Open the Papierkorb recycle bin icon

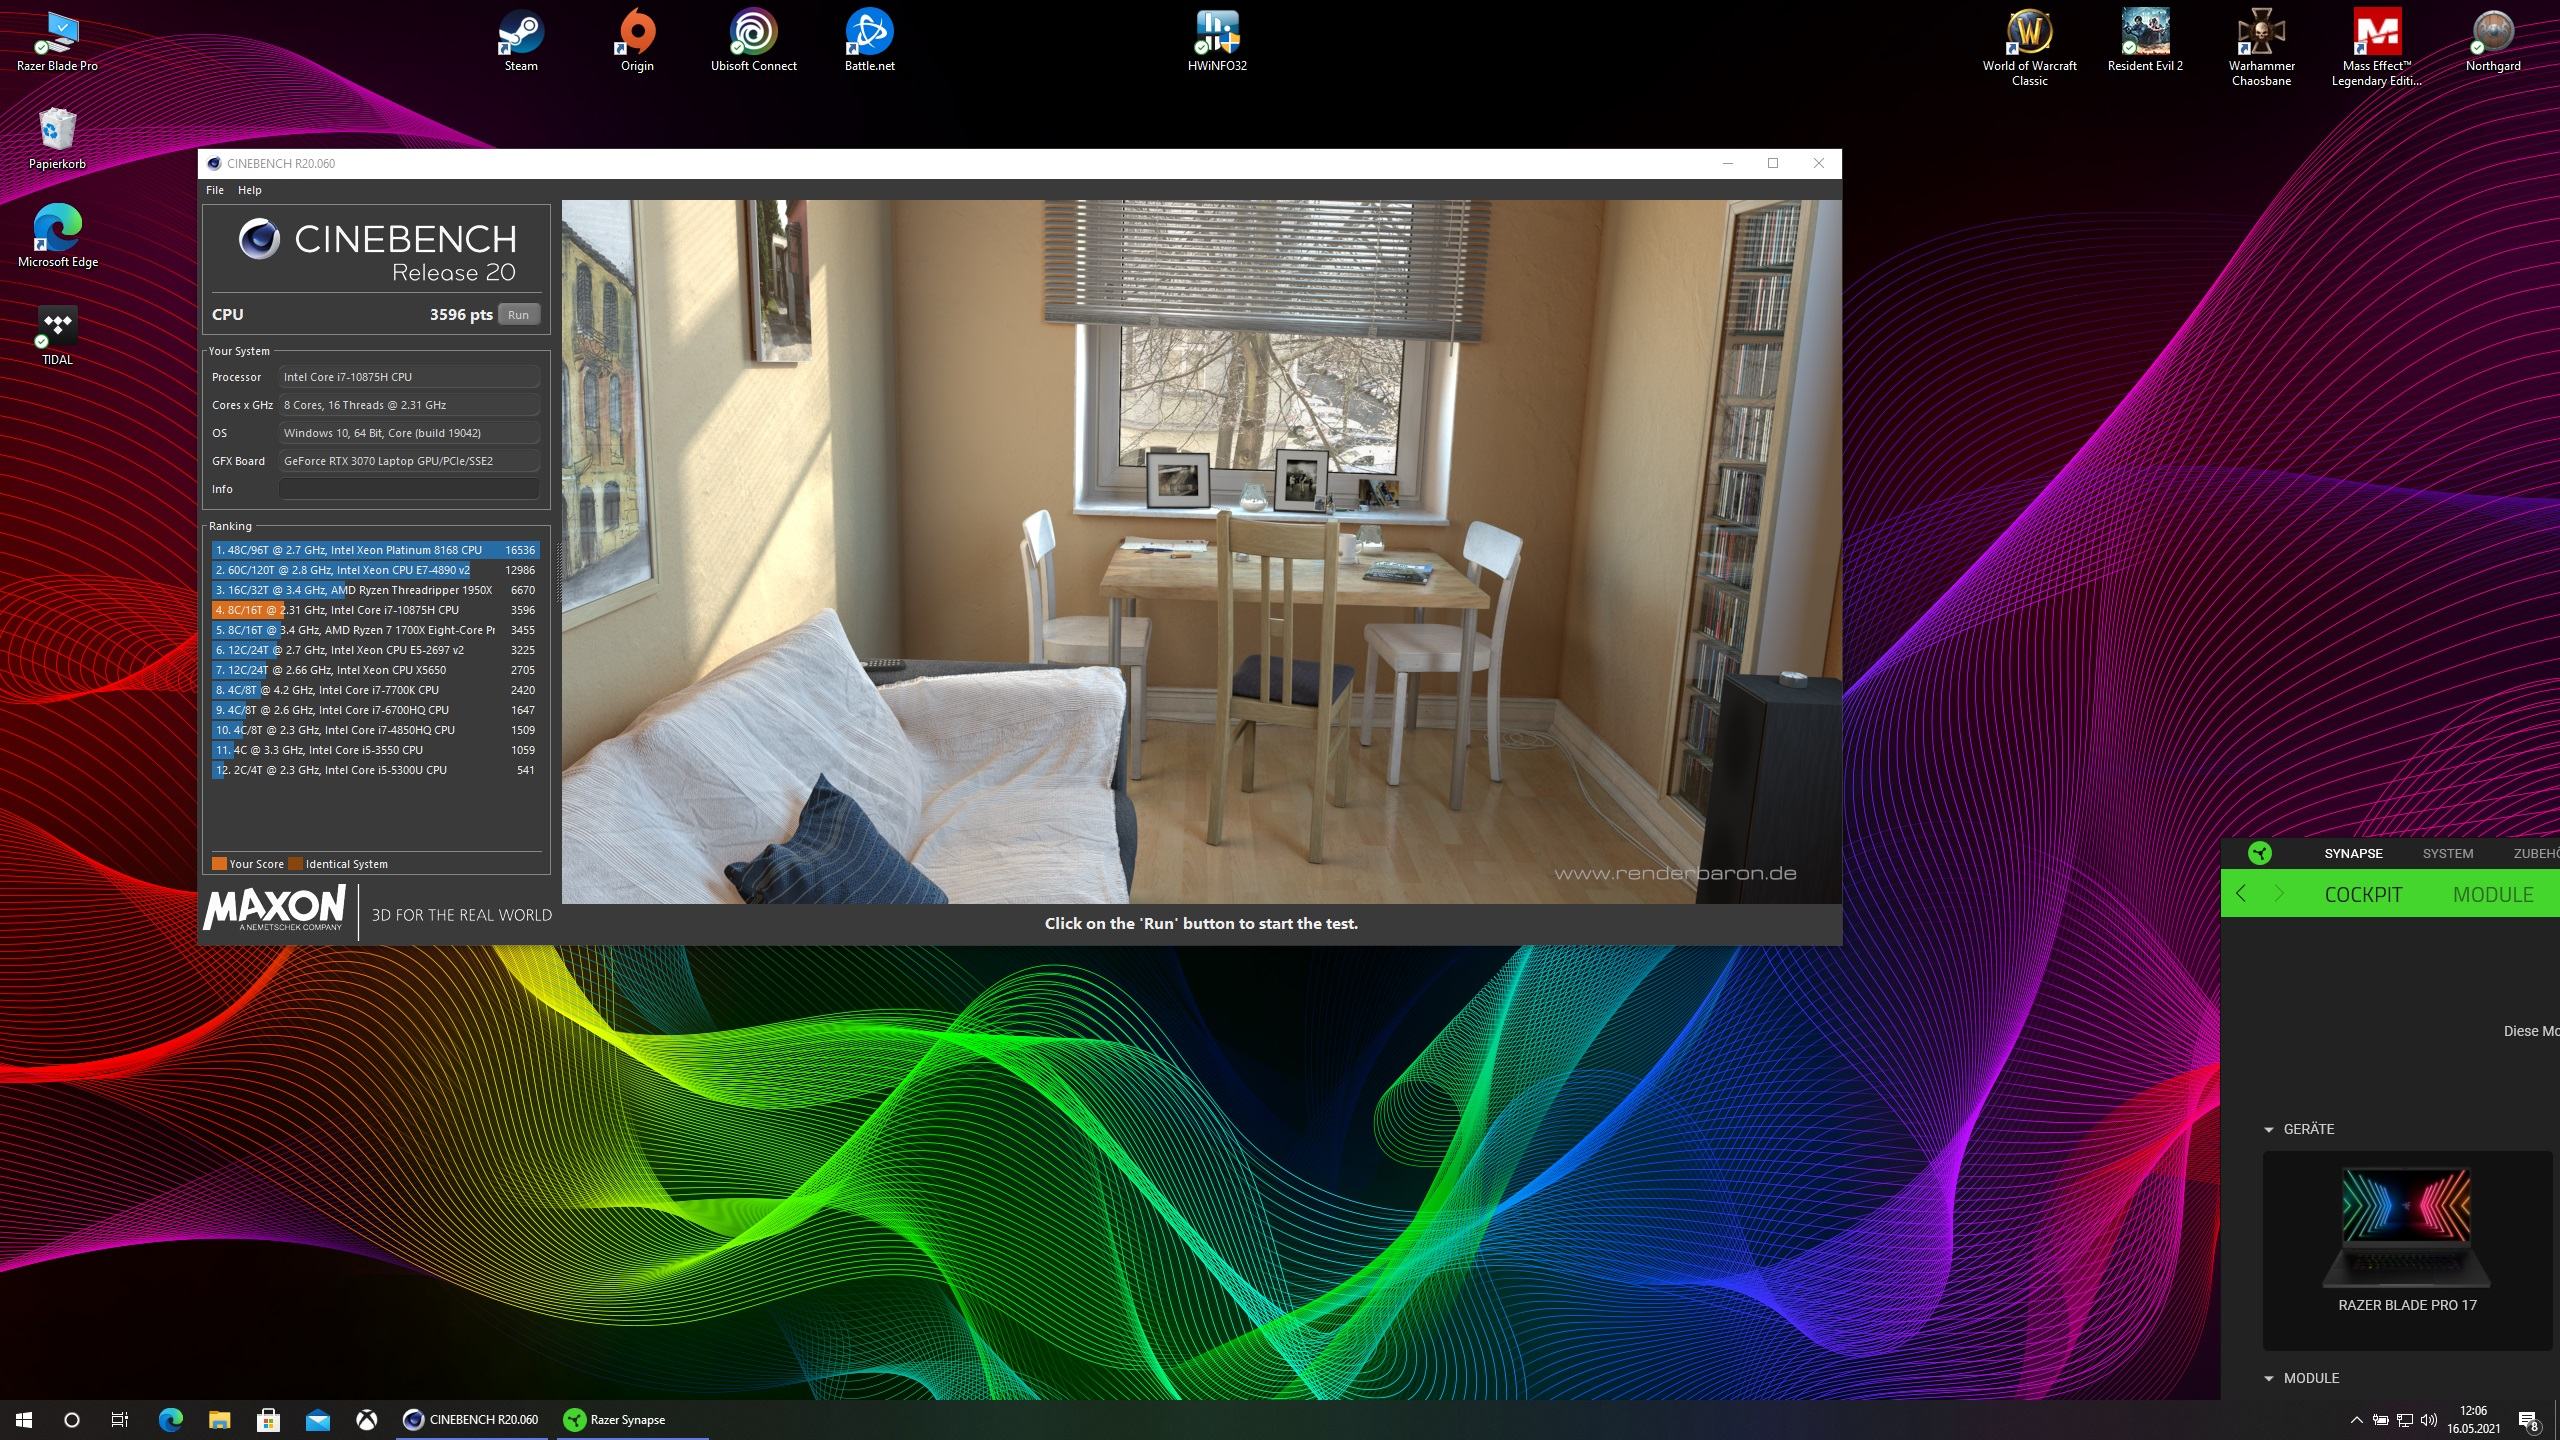coord(57,139)
